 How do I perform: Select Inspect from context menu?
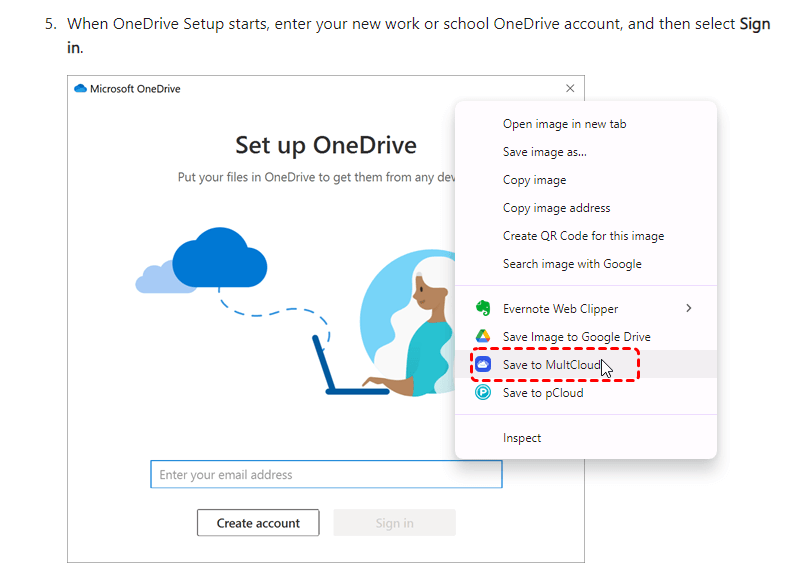point(585,438)
